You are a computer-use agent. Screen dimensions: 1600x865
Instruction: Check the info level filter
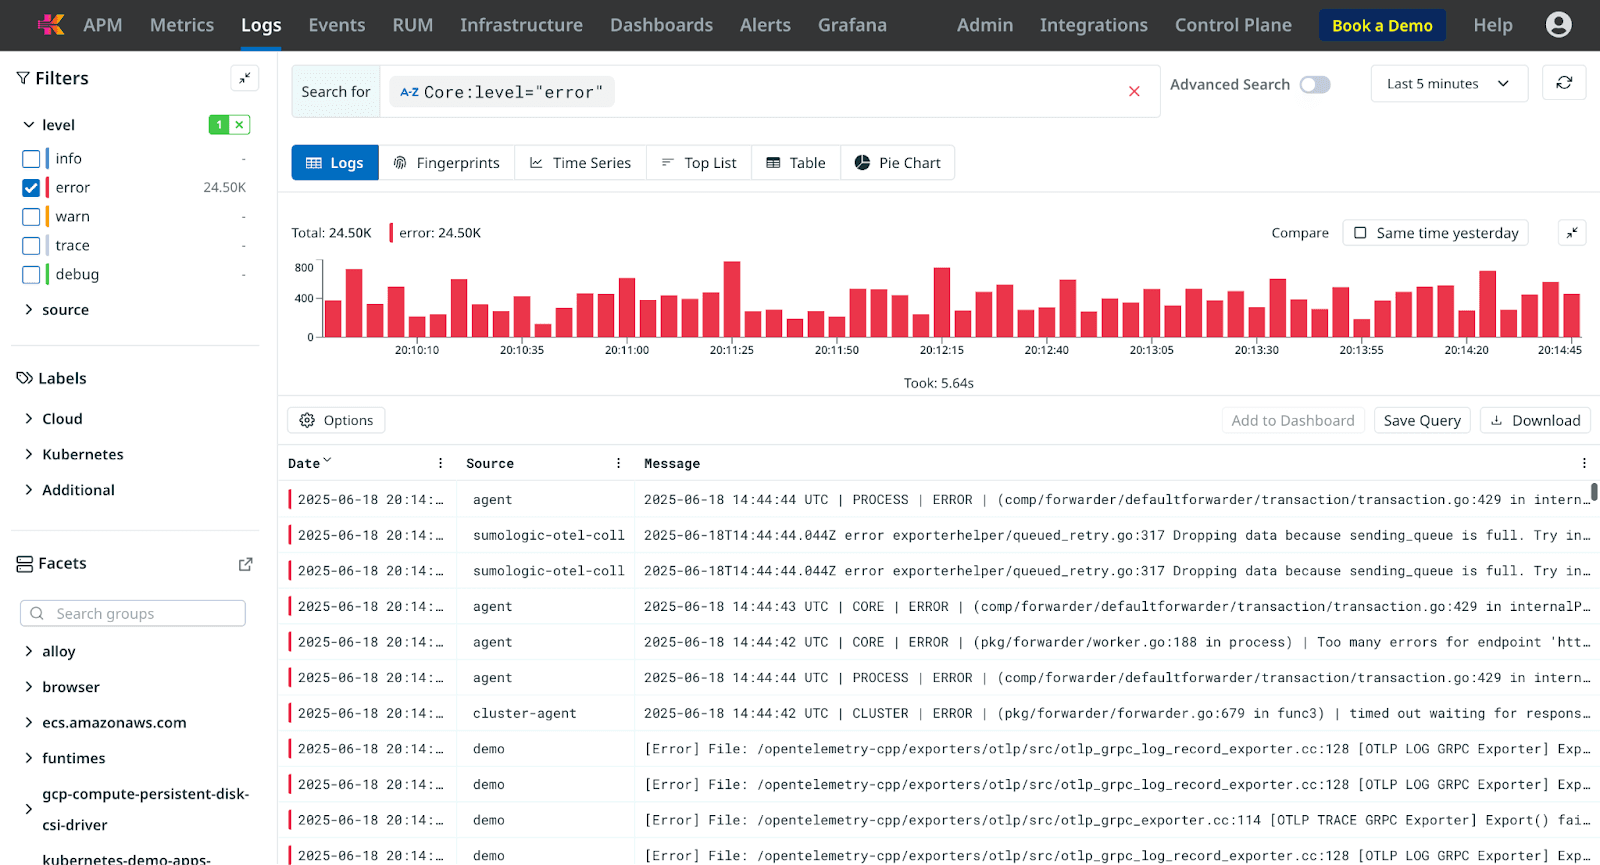coord(31,159)
